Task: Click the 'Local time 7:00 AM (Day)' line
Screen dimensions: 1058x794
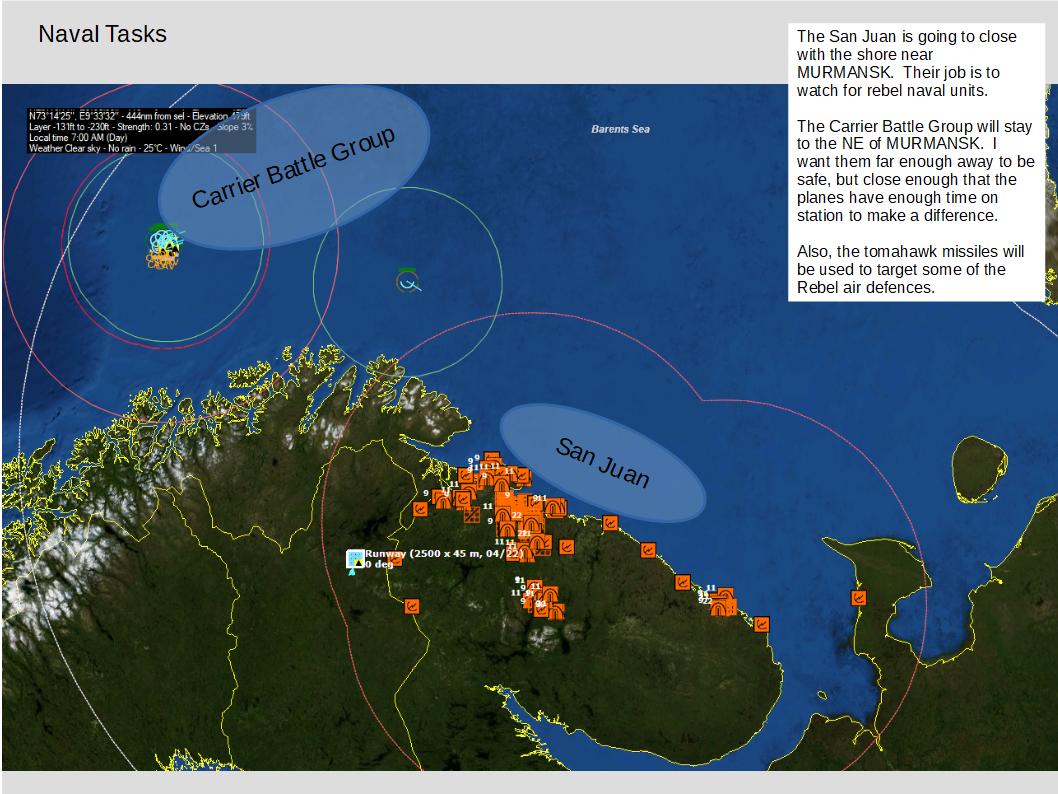Action: 78,138
